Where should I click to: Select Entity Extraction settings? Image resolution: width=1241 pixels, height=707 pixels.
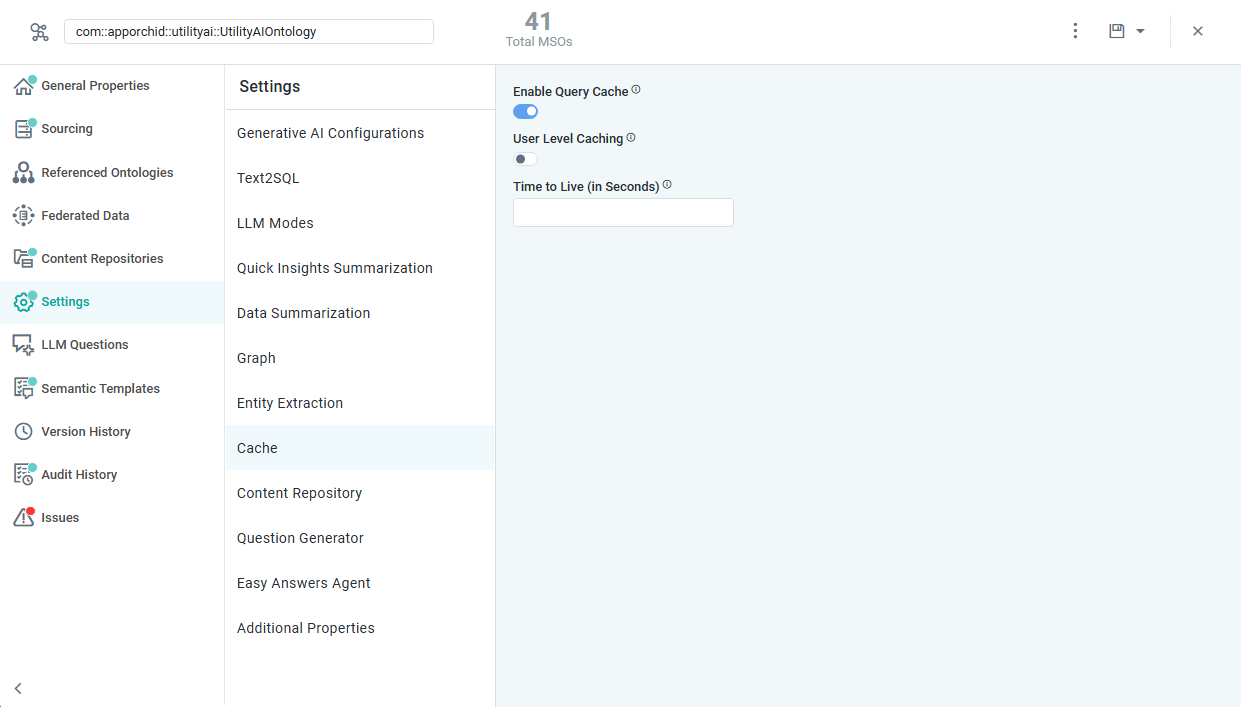click(x=360, y=403)
